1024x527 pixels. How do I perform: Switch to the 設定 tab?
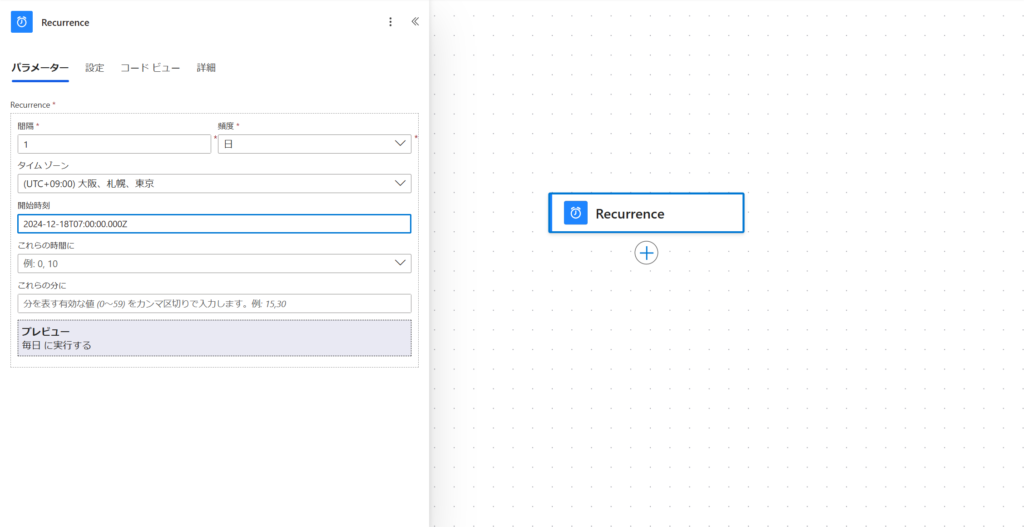95,67
